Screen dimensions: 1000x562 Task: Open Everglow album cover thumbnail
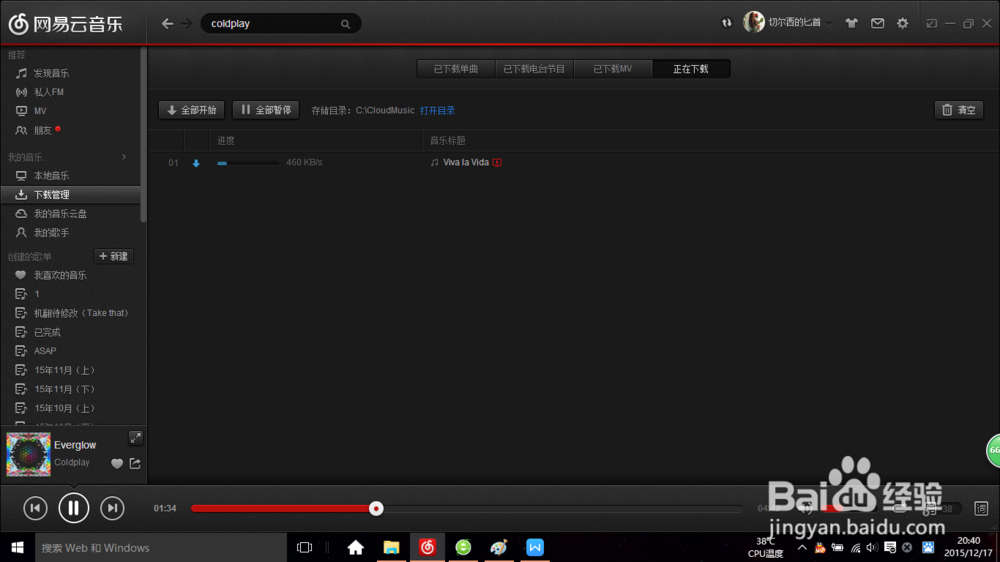click(x=28, y=454)
